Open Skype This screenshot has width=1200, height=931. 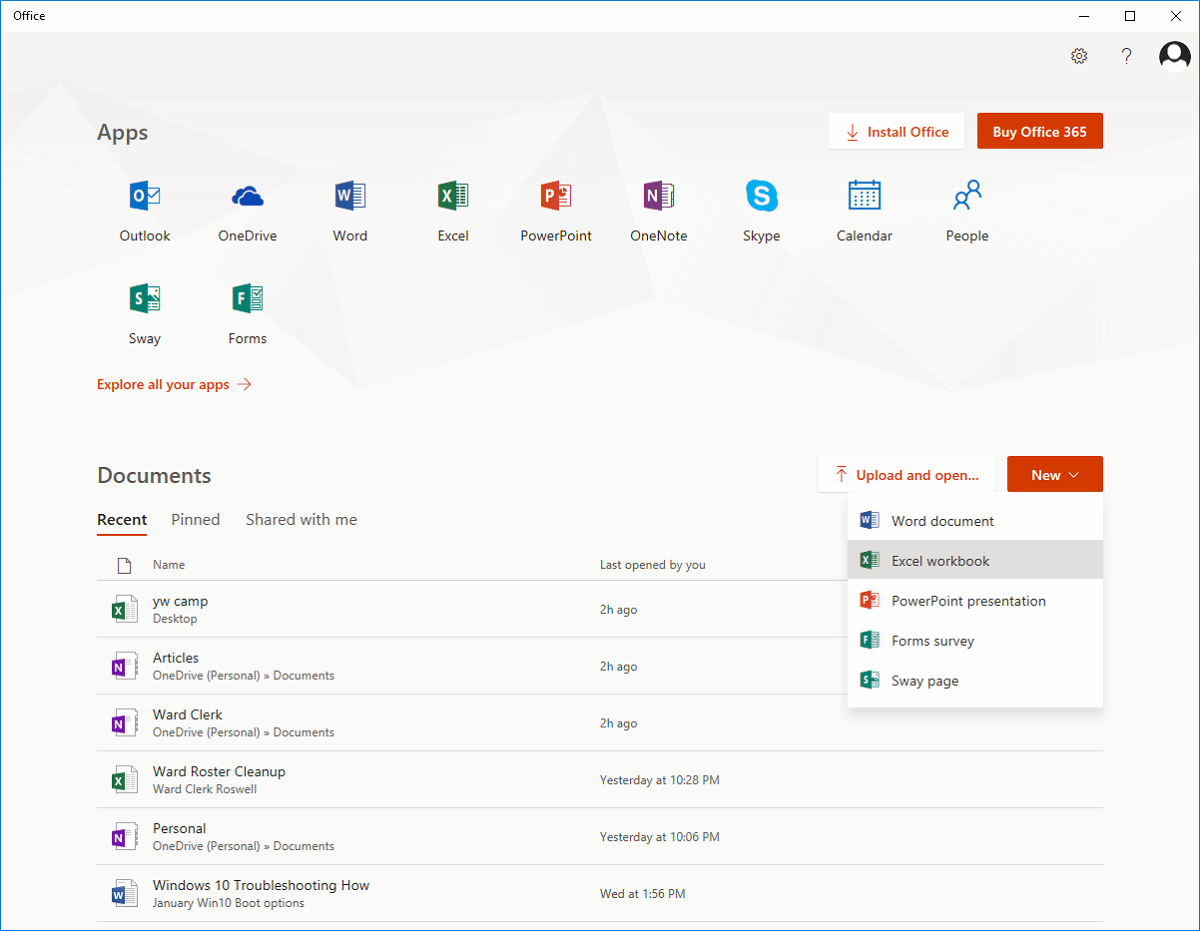[x=761, y=208]
